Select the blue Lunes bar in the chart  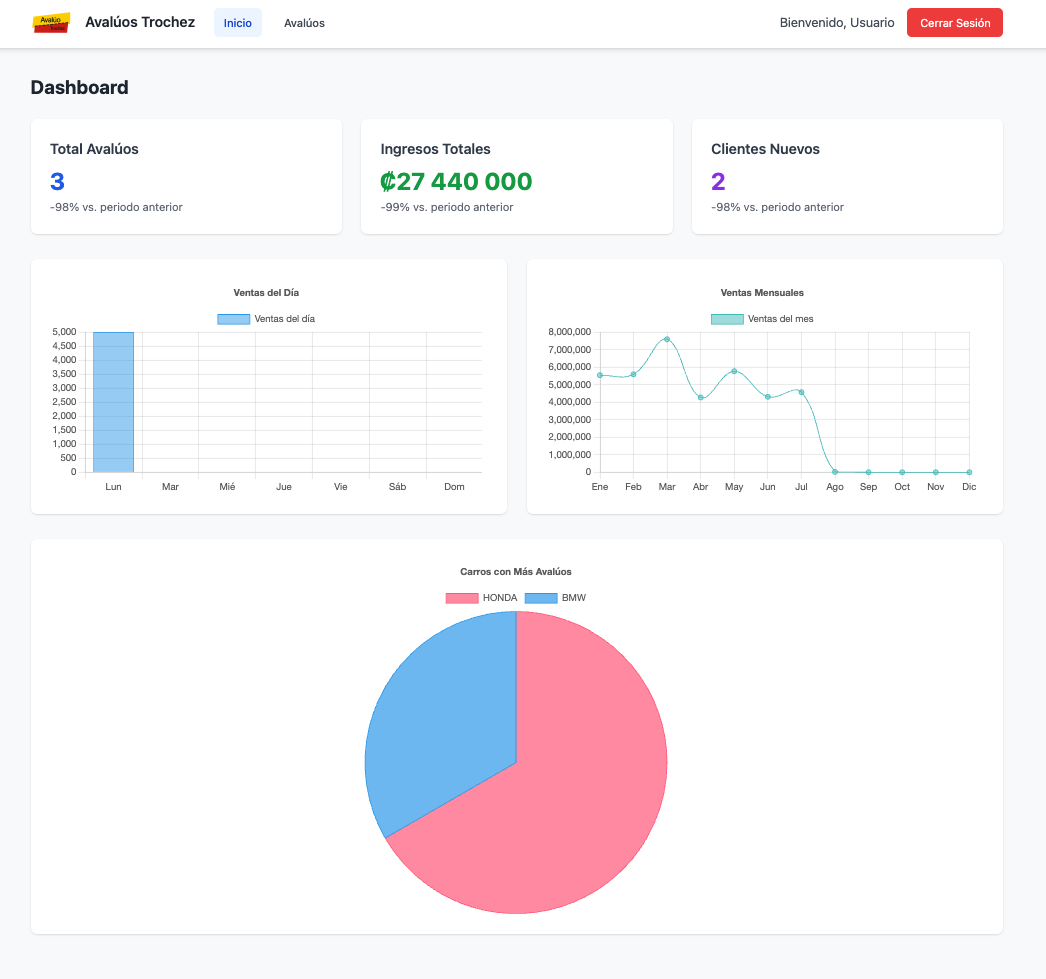coord(113,400)
